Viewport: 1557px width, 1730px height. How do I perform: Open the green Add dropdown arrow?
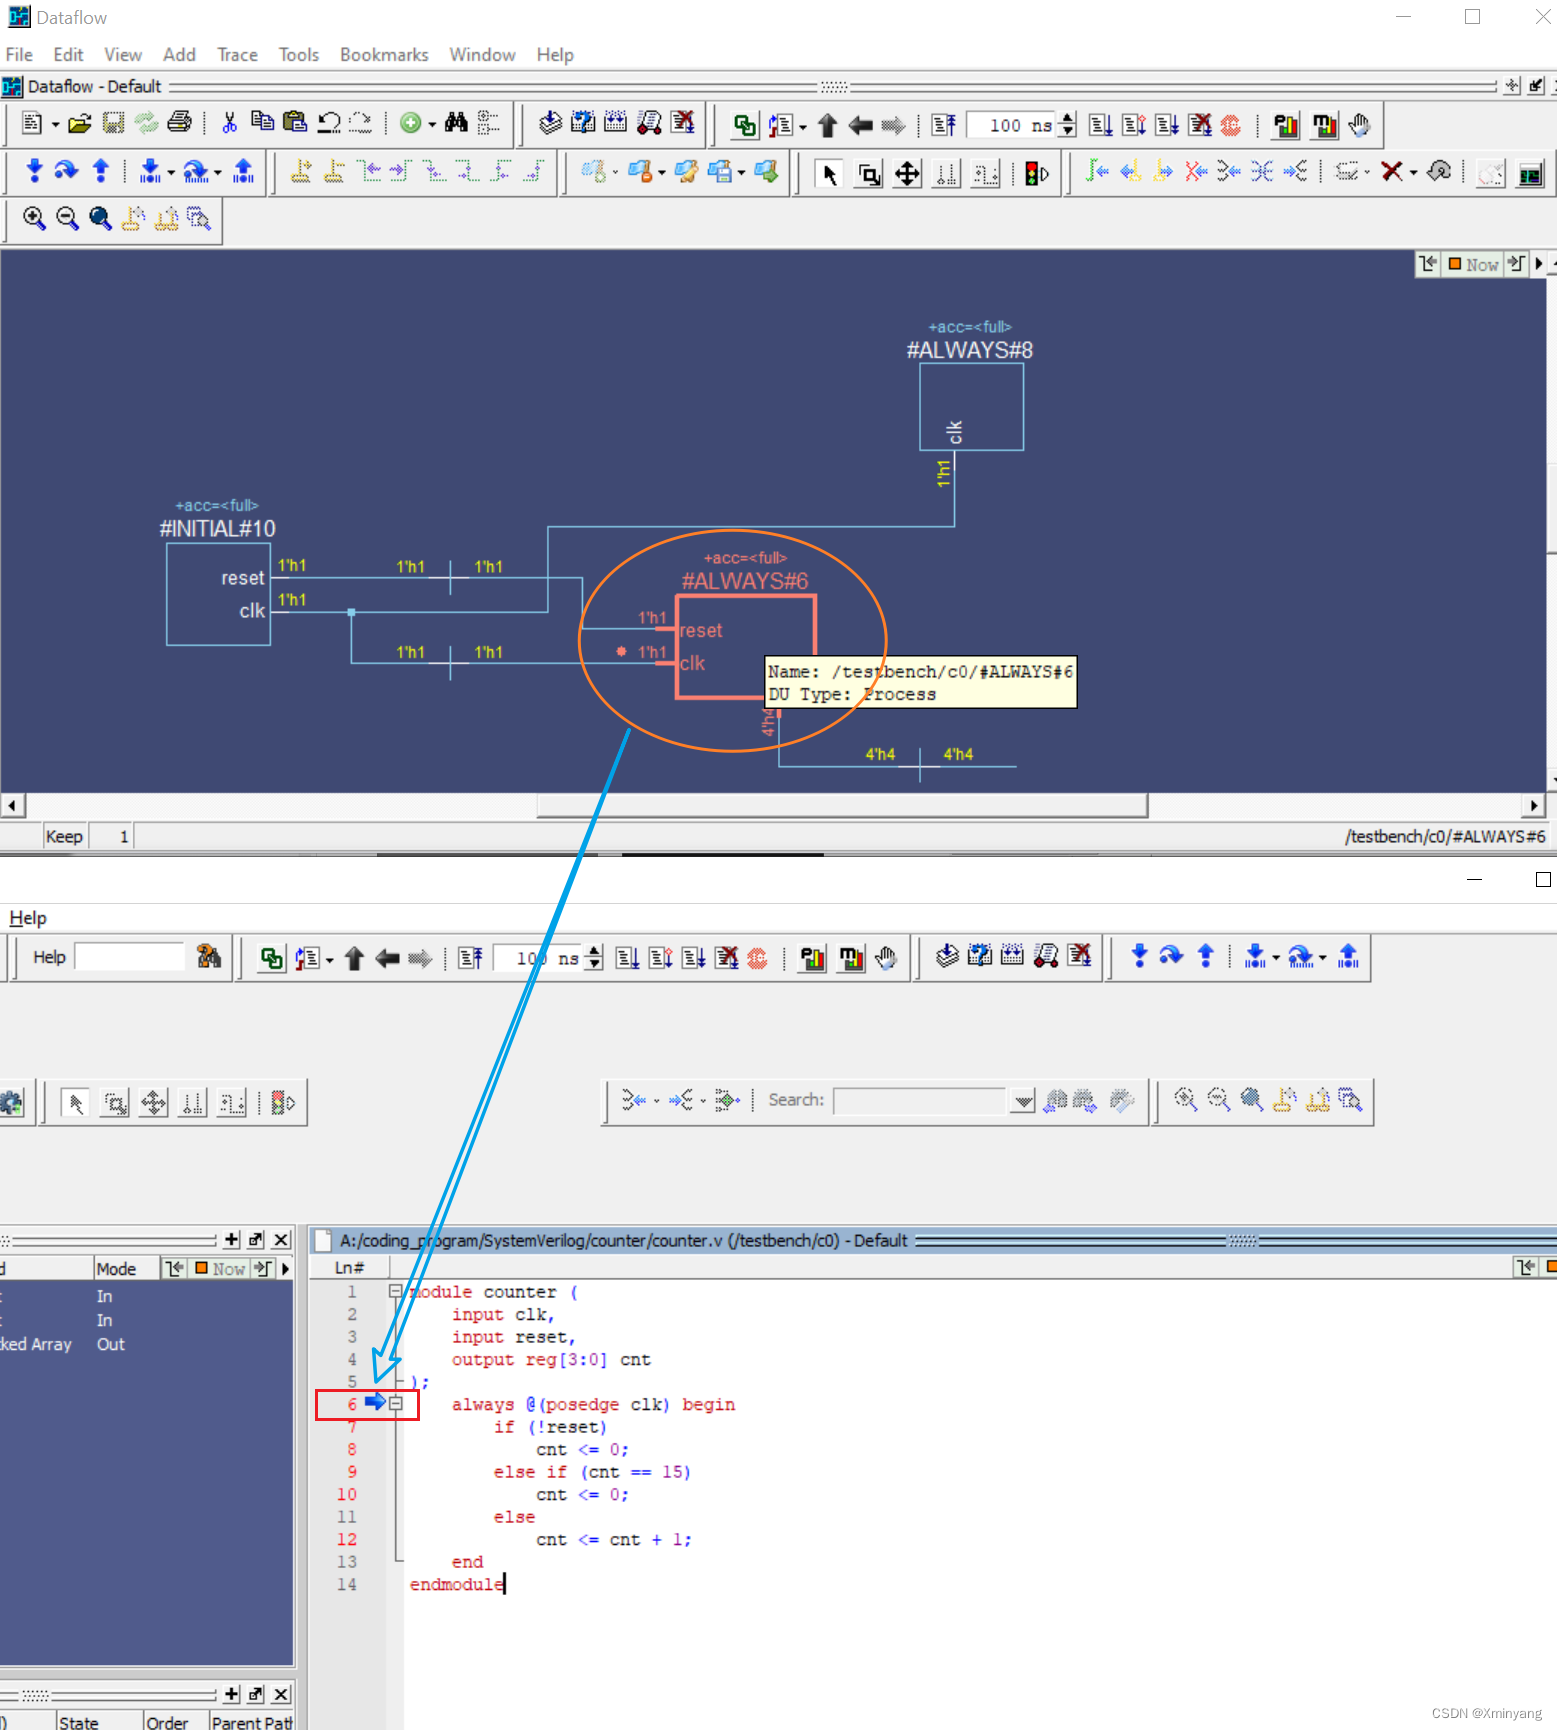(x=432, y=125)
